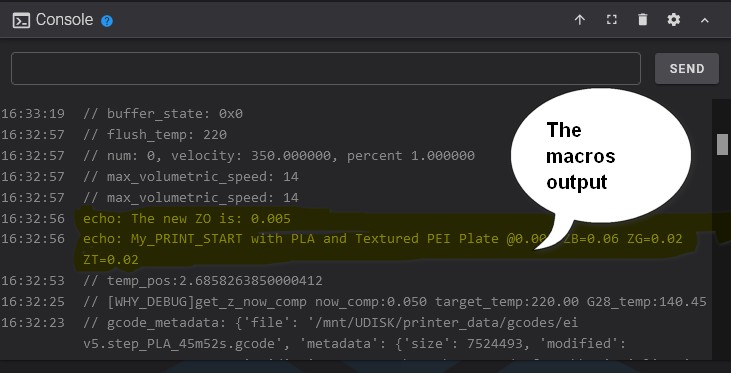Select the buffer_state: 0x0 log entry
The image size is (731, 373).
163,113
